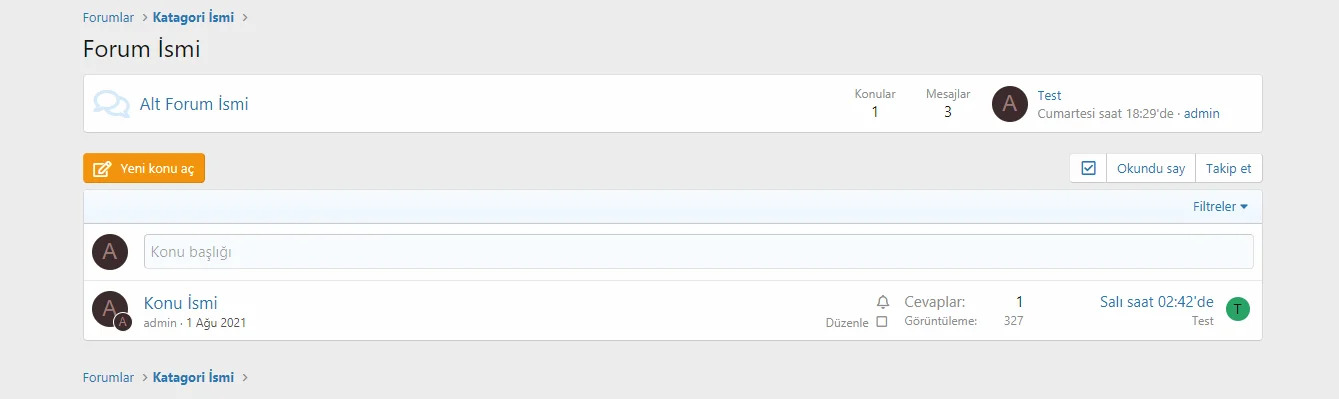Image resolution: width=1339 pixels, height=399 pixels.
Task: Click chevron after Forumlar in bottom breadcrumb
Action: (x=144, y=378)
